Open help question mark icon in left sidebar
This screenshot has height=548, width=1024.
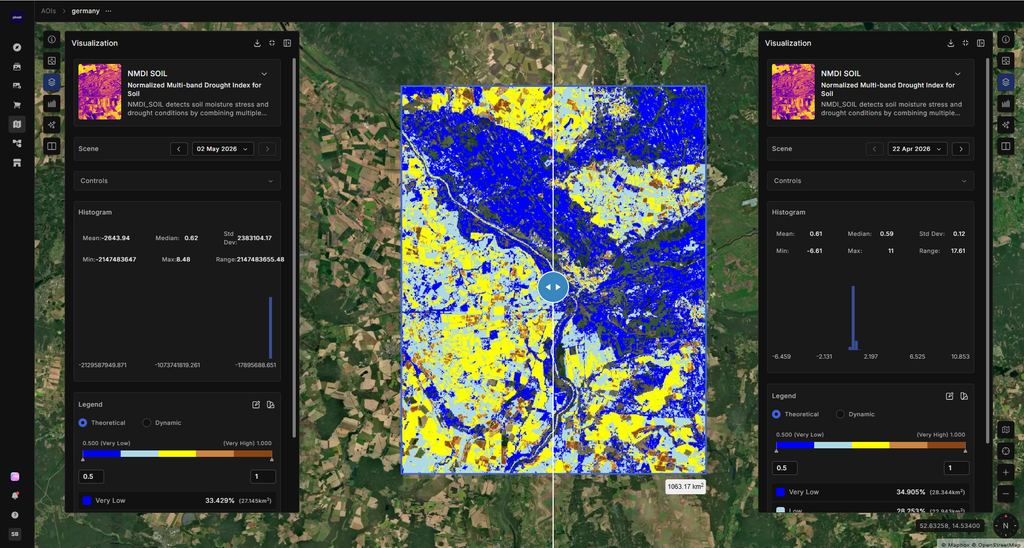15,515
